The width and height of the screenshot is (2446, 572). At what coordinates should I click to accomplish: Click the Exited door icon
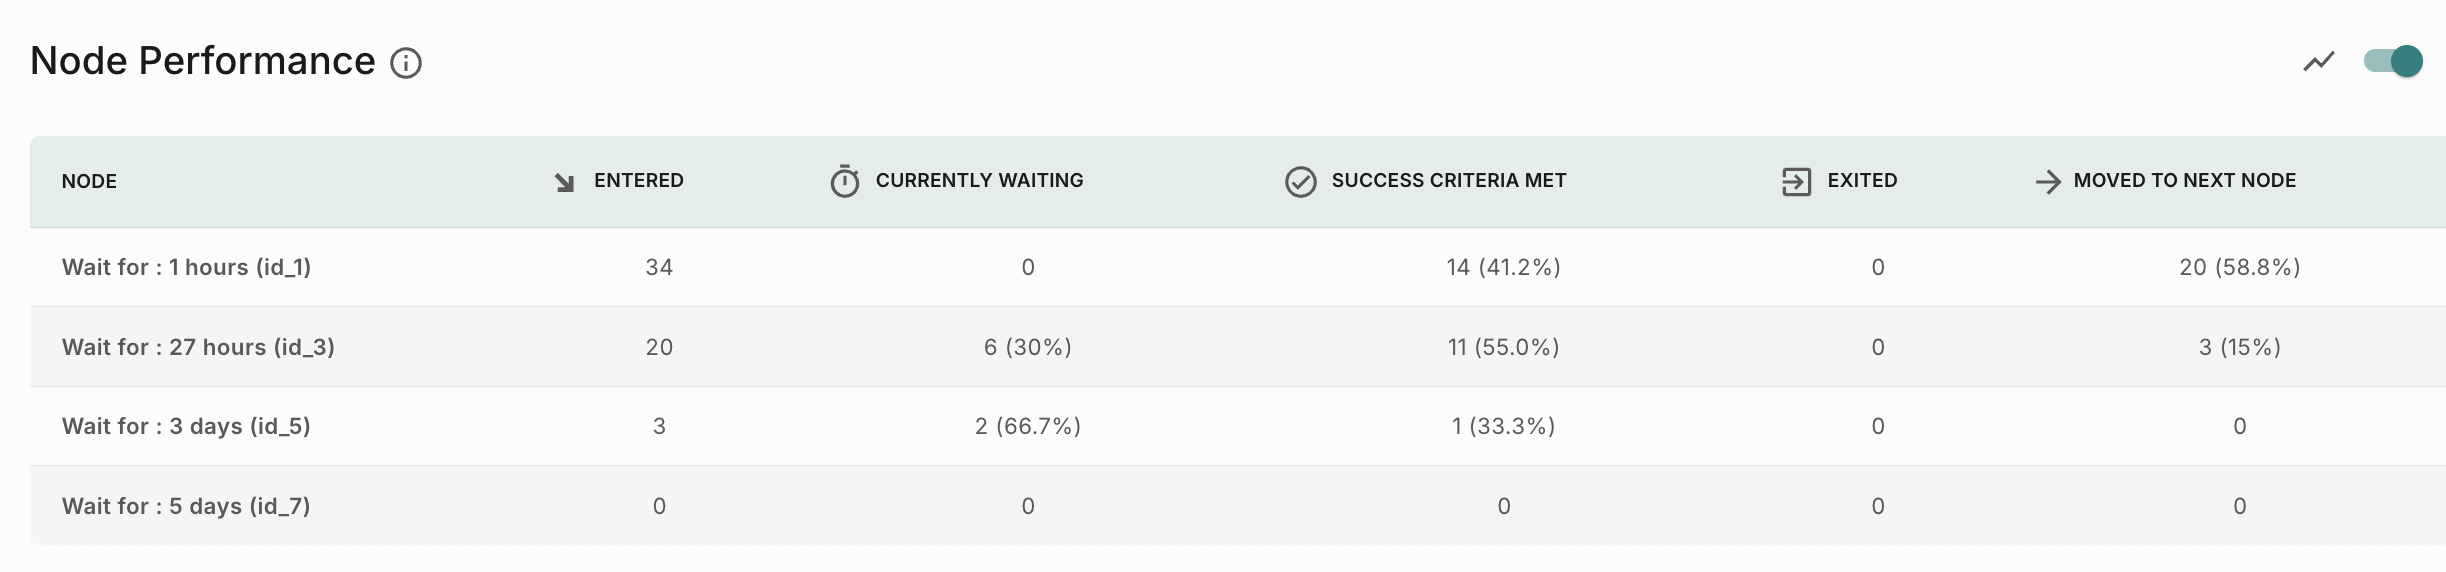[1796, 181]
